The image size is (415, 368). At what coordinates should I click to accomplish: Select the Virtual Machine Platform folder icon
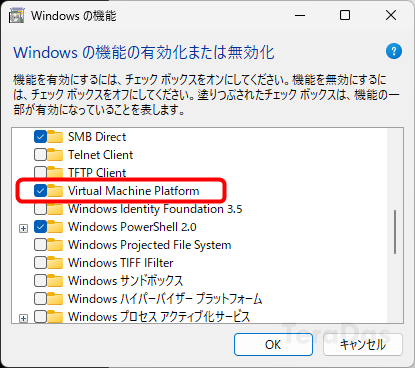(55, 191)
